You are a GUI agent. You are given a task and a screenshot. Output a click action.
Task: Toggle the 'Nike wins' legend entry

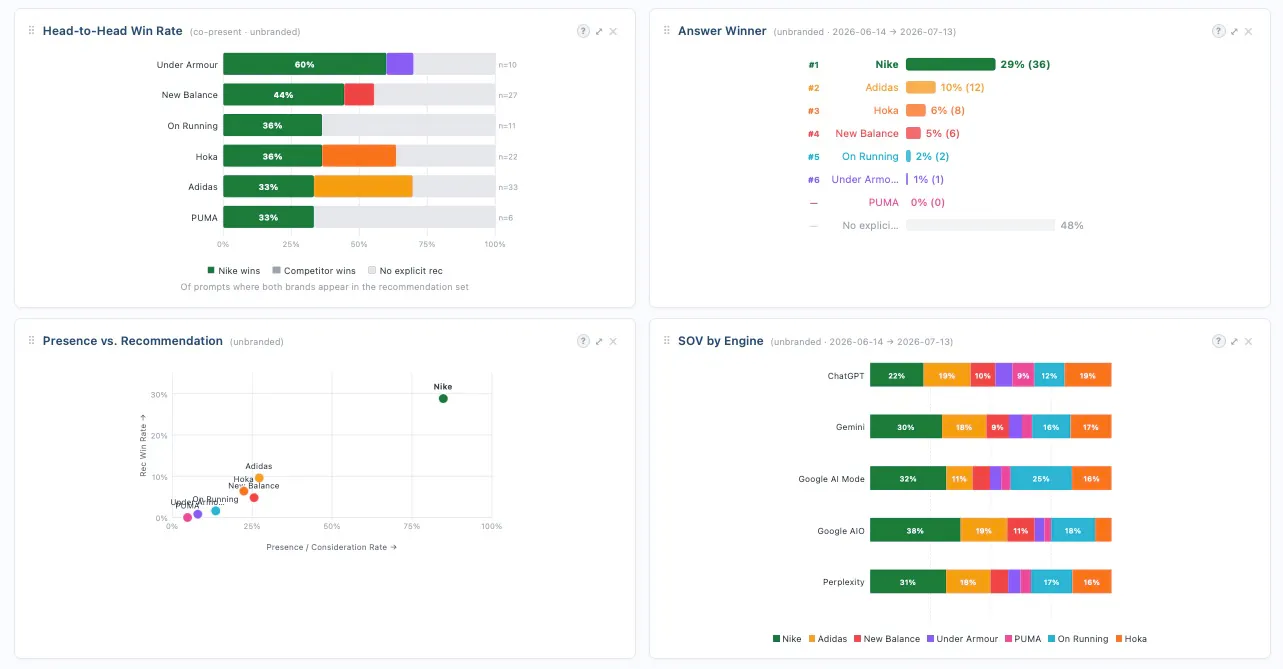tap(233, 270)
